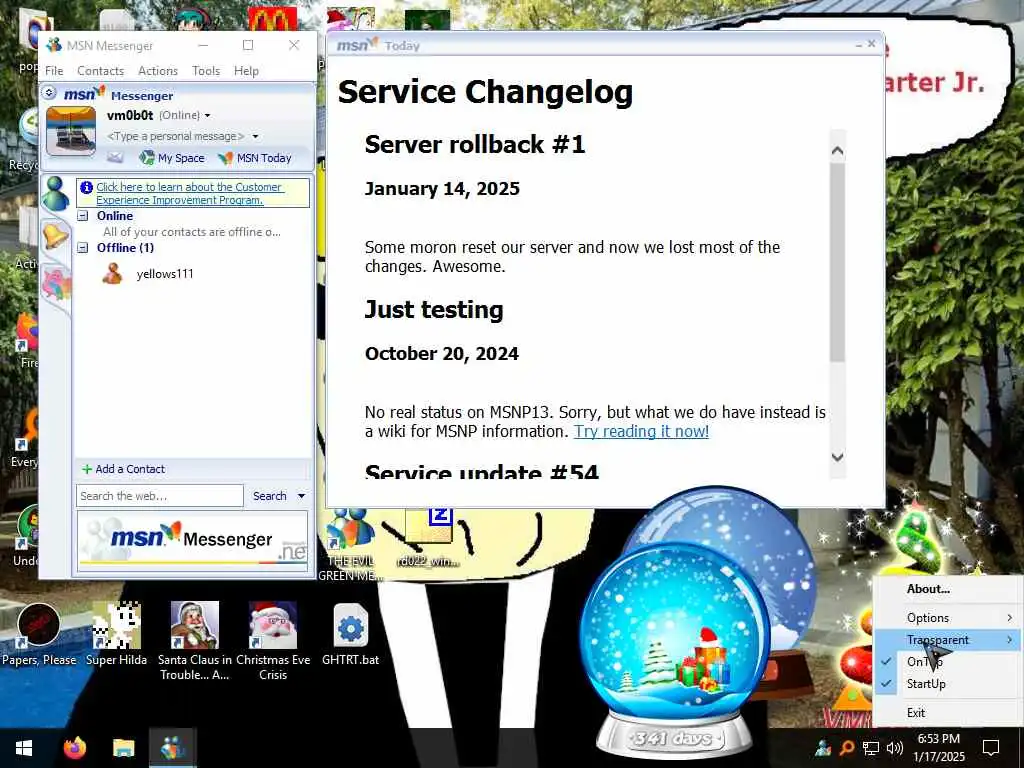The image size is (1024, 768).
Task: Open the volume speaker tray icon
Action: (x=895, y=748)
